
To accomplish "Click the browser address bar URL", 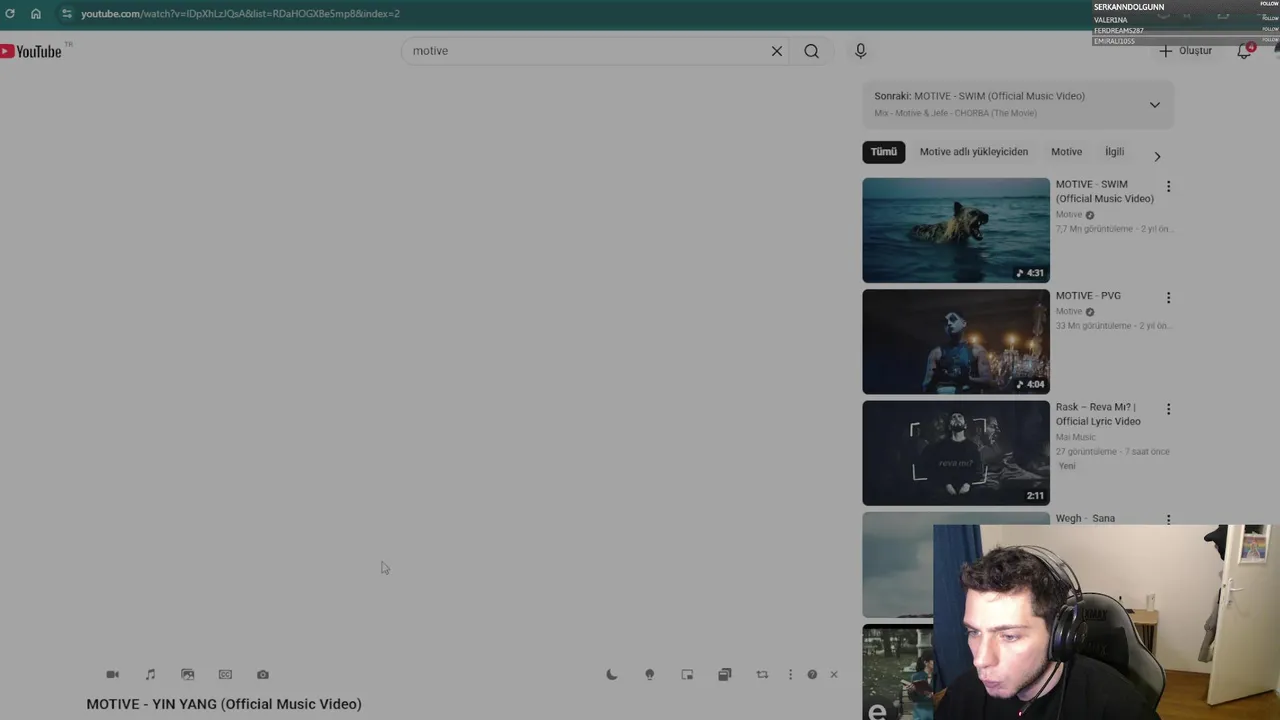I will pyautogui.click(x=240, y=14).
